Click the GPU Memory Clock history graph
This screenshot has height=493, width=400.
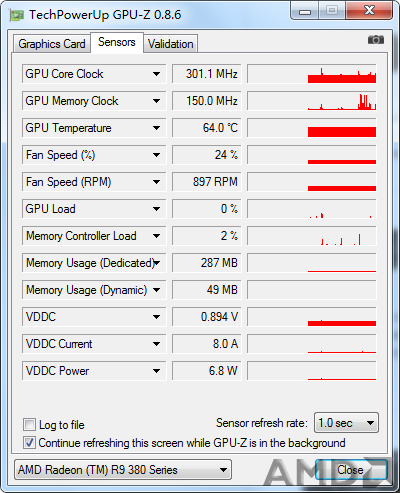pyautogui.click(x=312, y=101)
